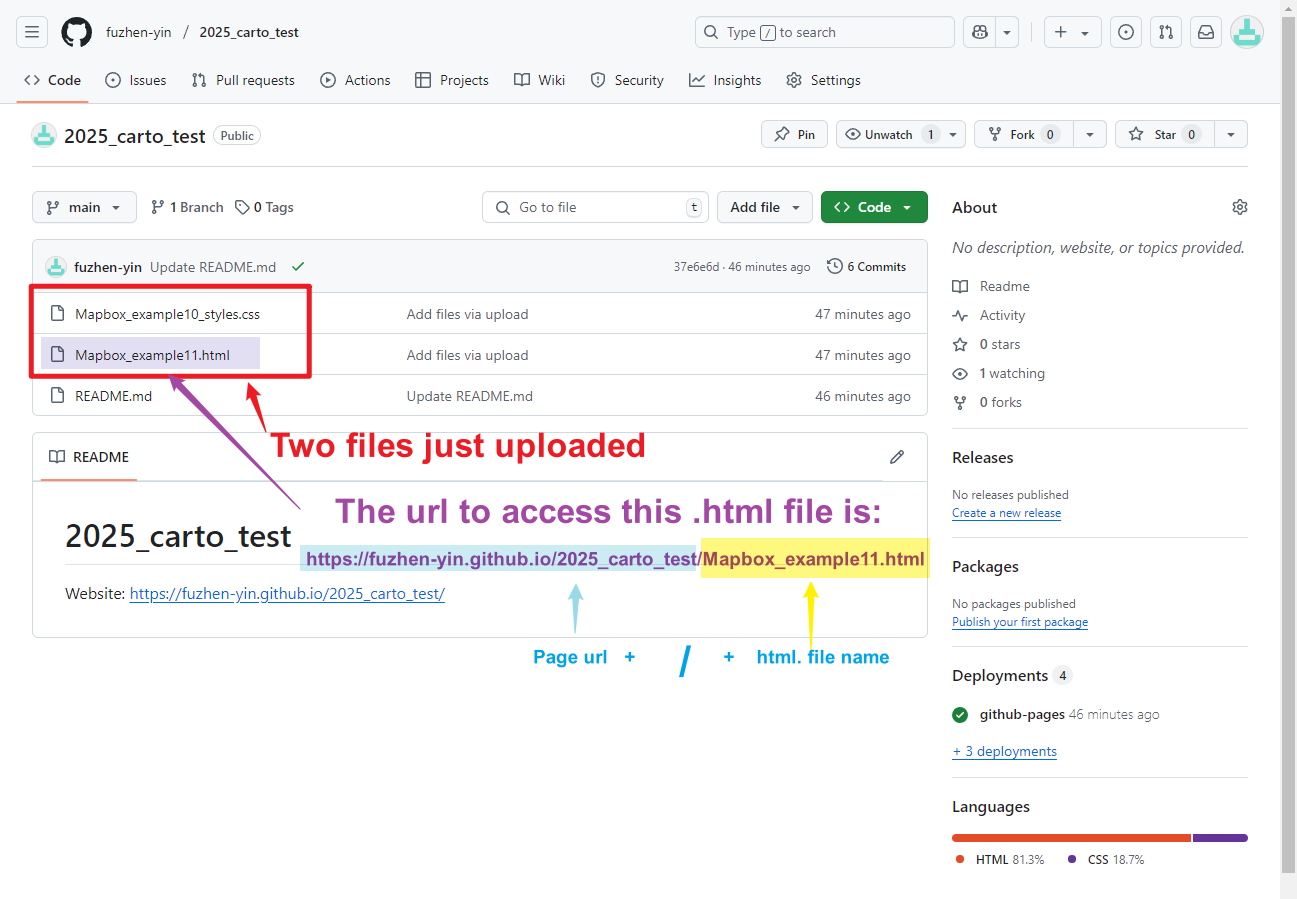Viewport: 1297px width, 899px height.
Task: Open the create new plus dropdown
Action: [1073, 32]
